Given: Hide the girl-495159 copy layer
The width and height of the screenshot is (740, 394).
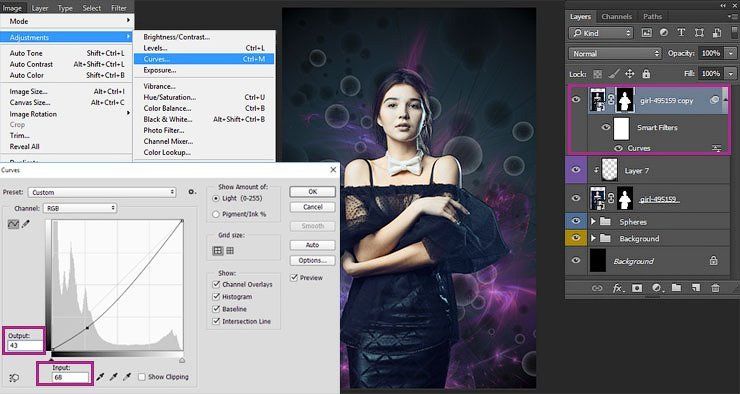Looking at the screenshot, I should [576, 100].
